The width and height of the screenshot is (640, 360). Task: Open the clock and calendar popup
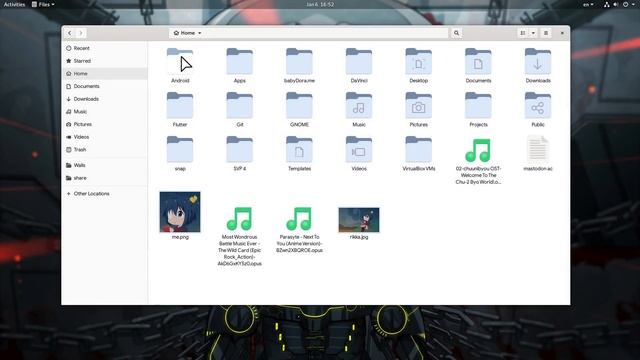click(x=320, y=4)
